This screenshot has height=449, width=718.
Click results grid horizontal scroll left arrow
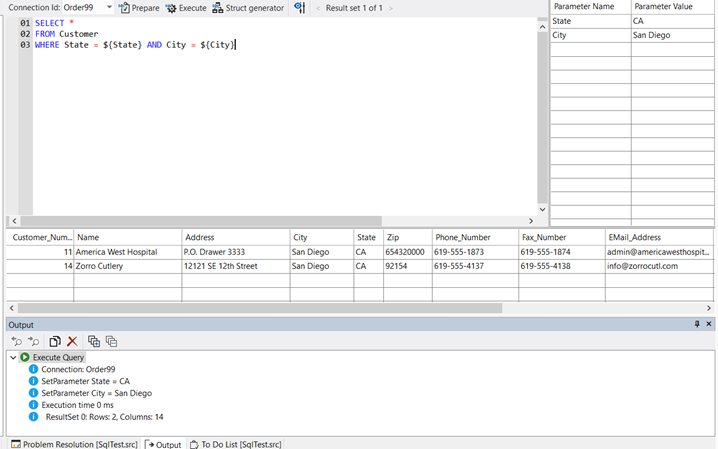[x=12, y=308]
